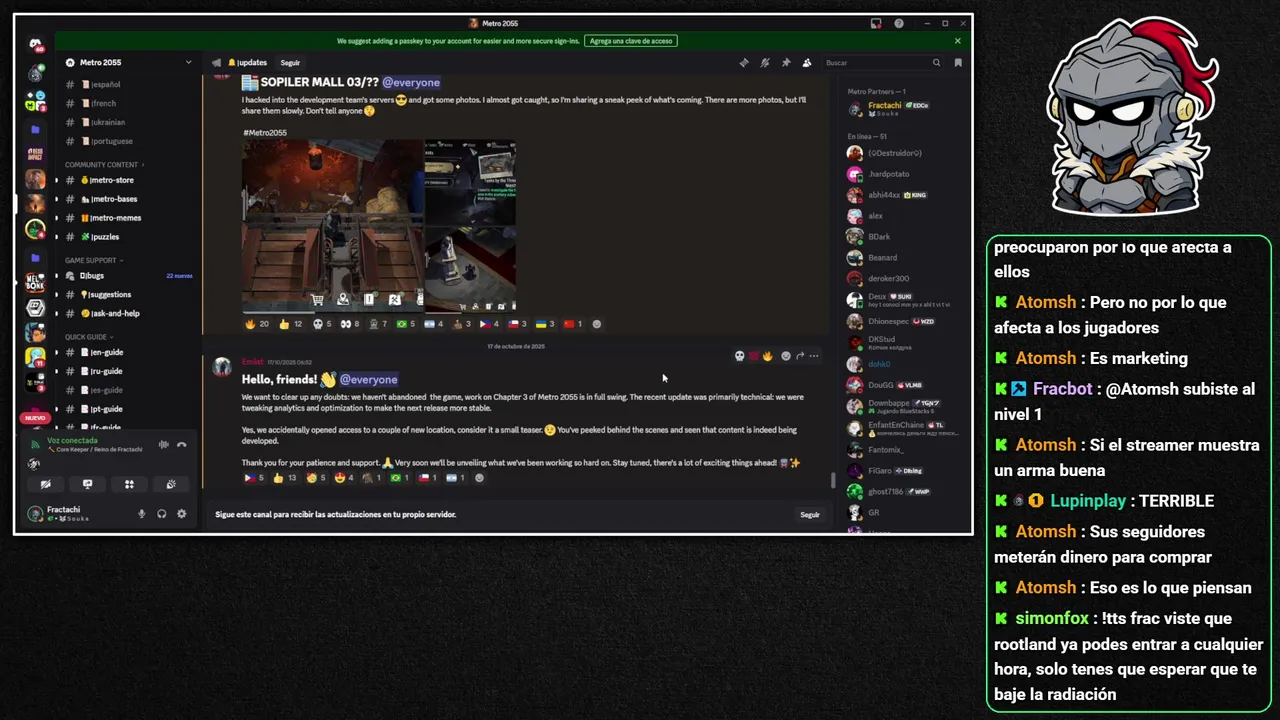Add reaction on Hello, friends message
Image resolution: width=1280 pixels, height=720 pixels.
pos(479,478)
